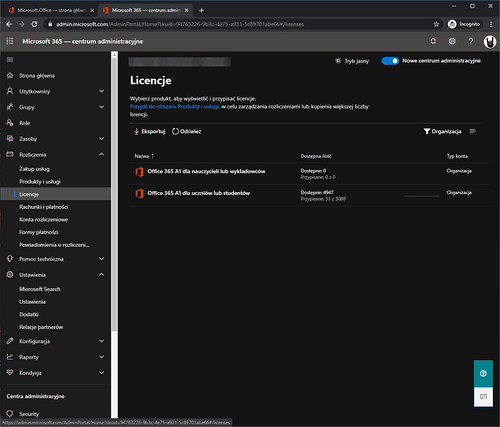
Task: Click the Odśwież button
Action: pos(186,131)
